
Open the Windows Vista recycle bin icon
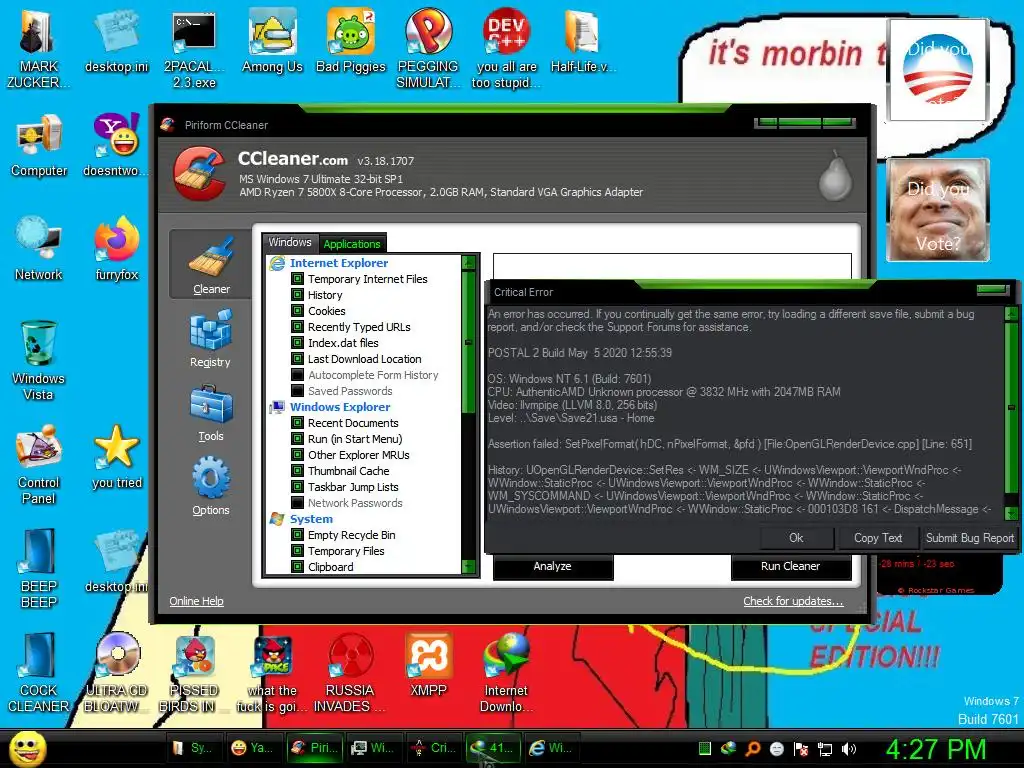(x=39, y=360)
